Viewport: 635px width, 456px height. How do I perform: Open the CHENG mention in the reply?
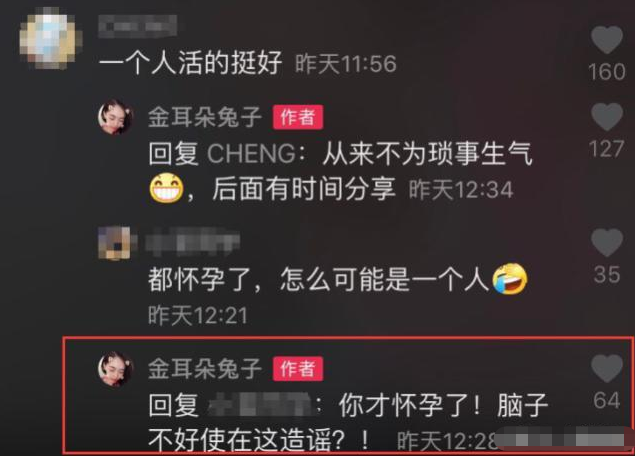[251, 154]
